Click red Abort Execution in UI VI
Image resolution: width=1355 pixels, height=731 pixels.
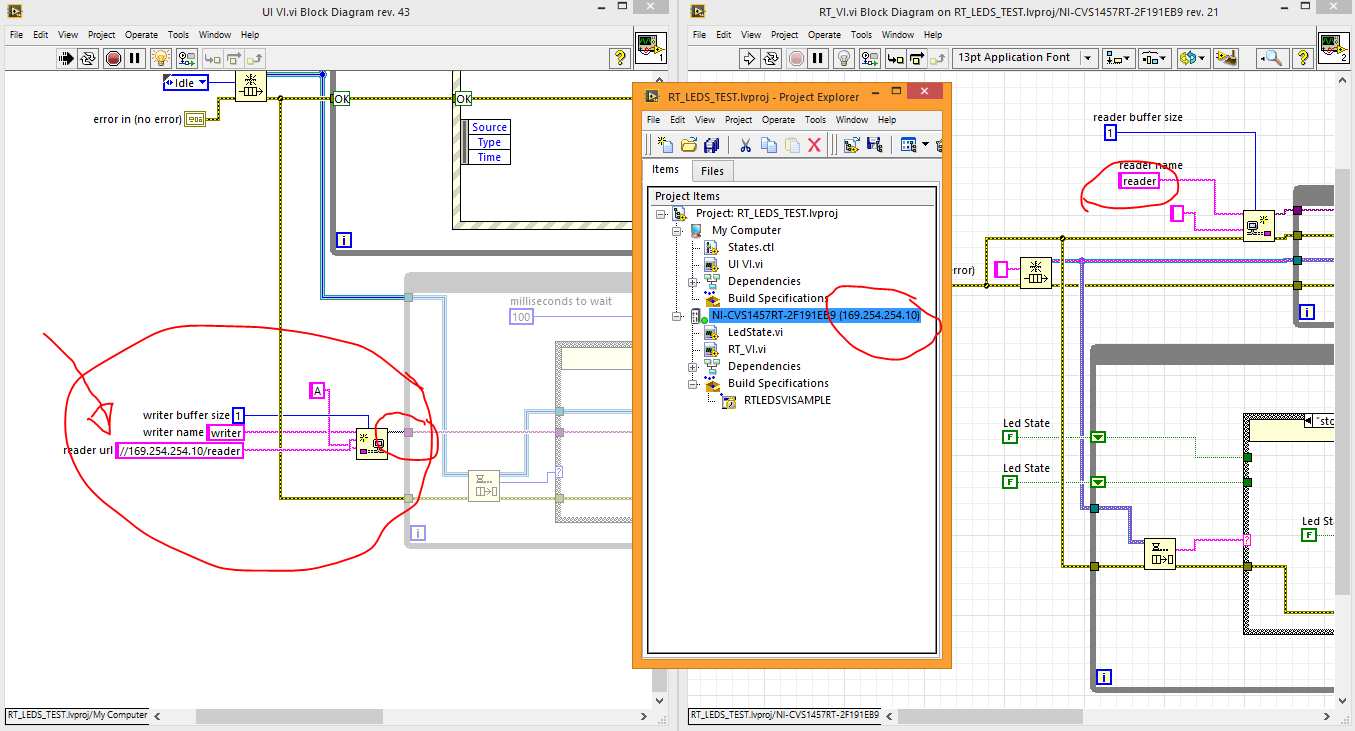[113, 58]
